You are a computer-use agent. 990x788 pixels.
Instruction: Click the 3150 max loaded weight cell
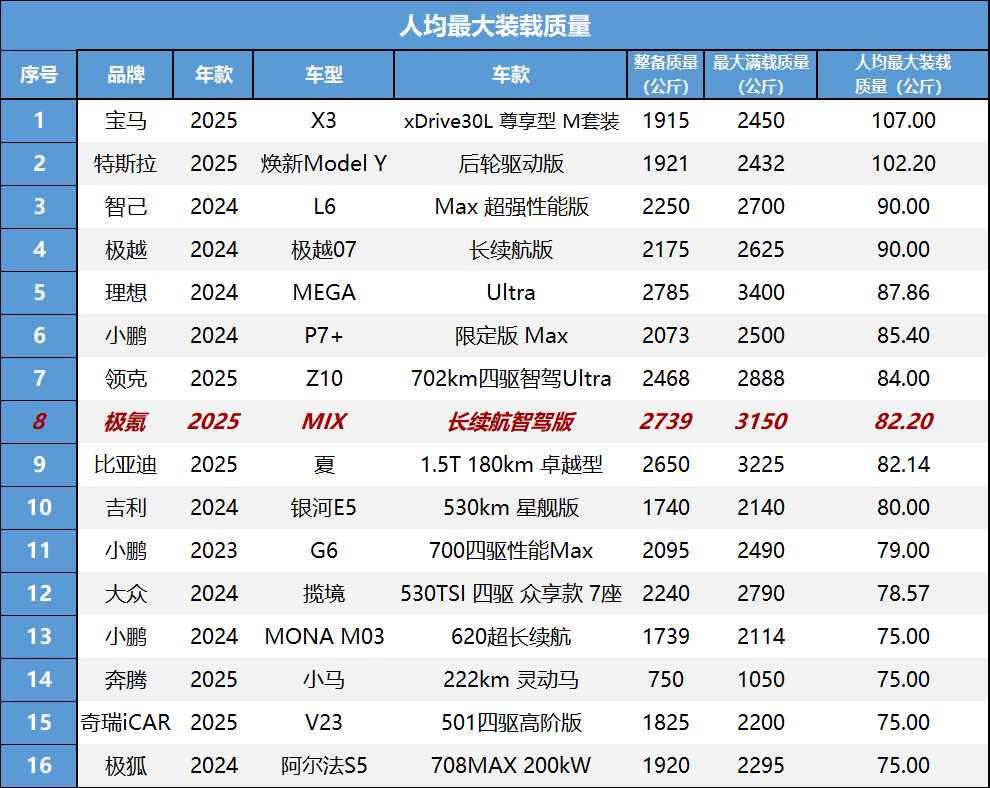point(761,422)
